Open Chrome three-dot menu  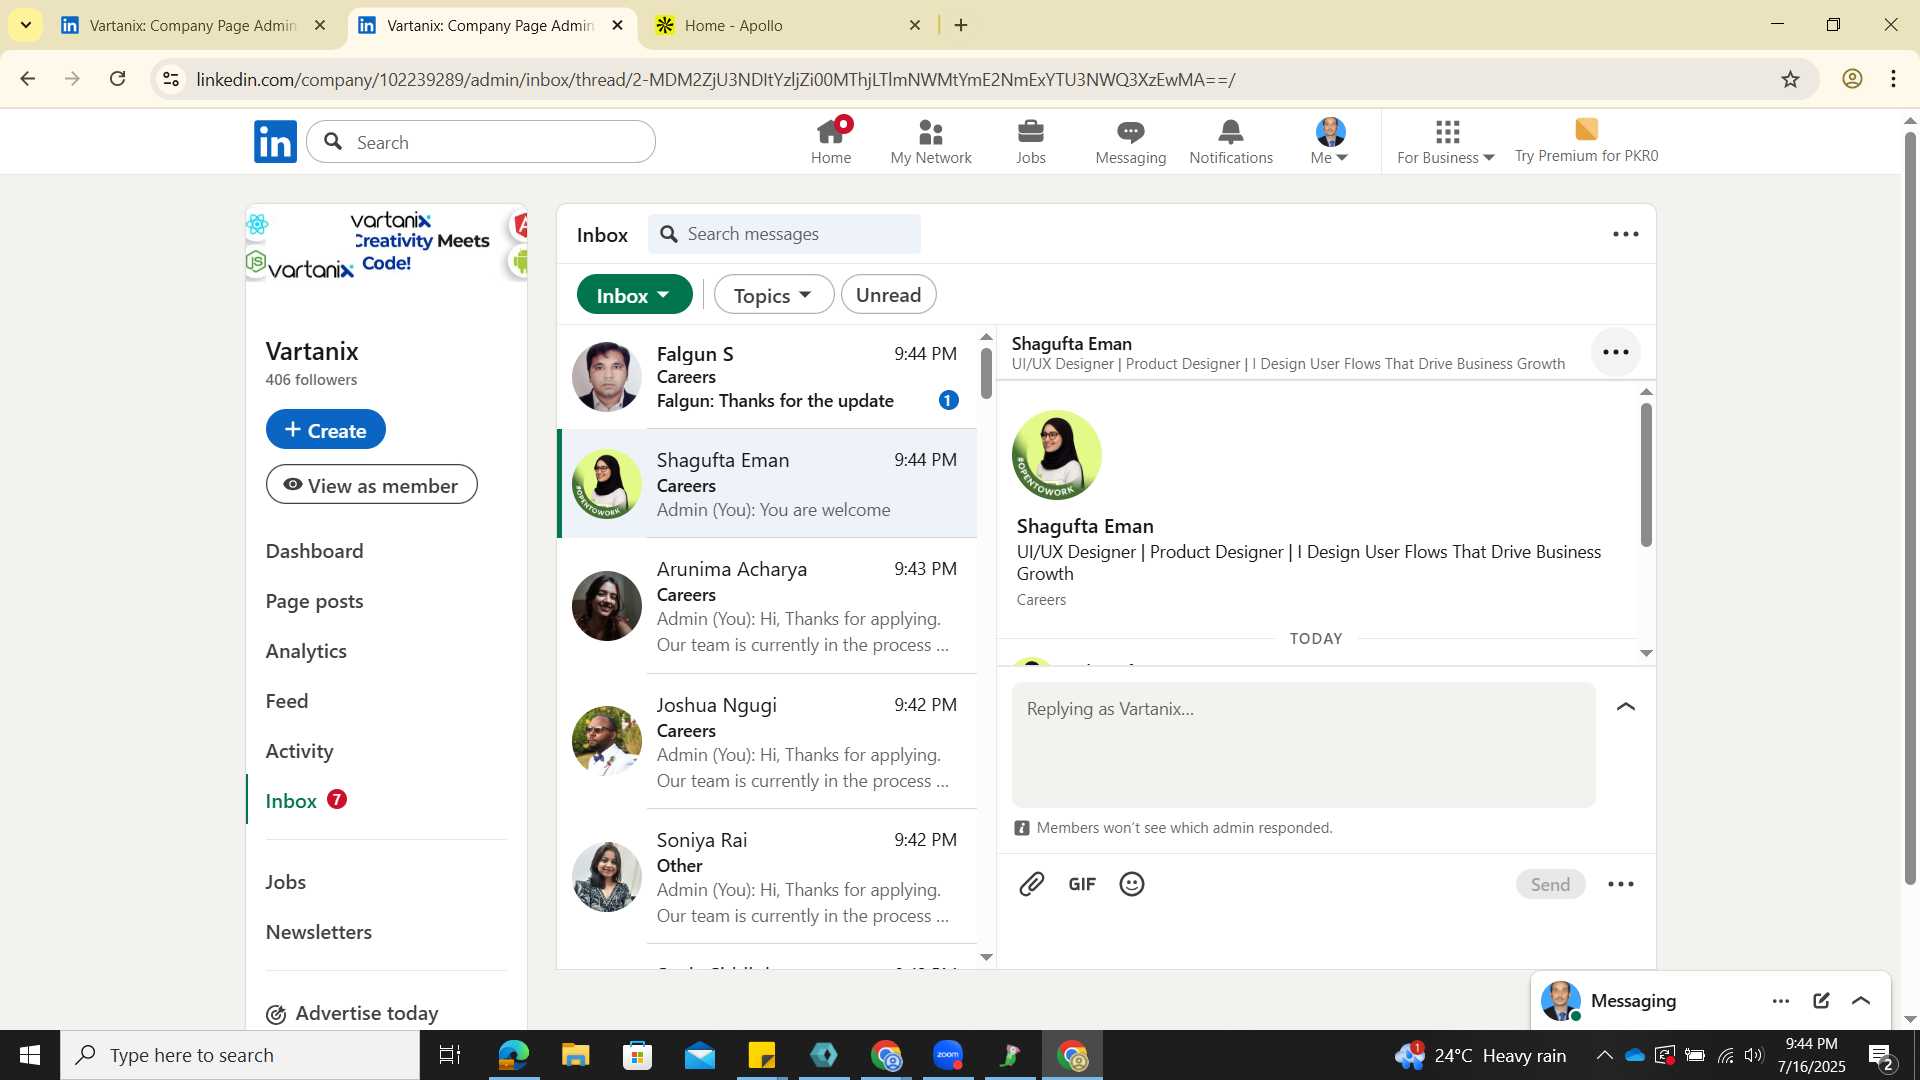1894,79
